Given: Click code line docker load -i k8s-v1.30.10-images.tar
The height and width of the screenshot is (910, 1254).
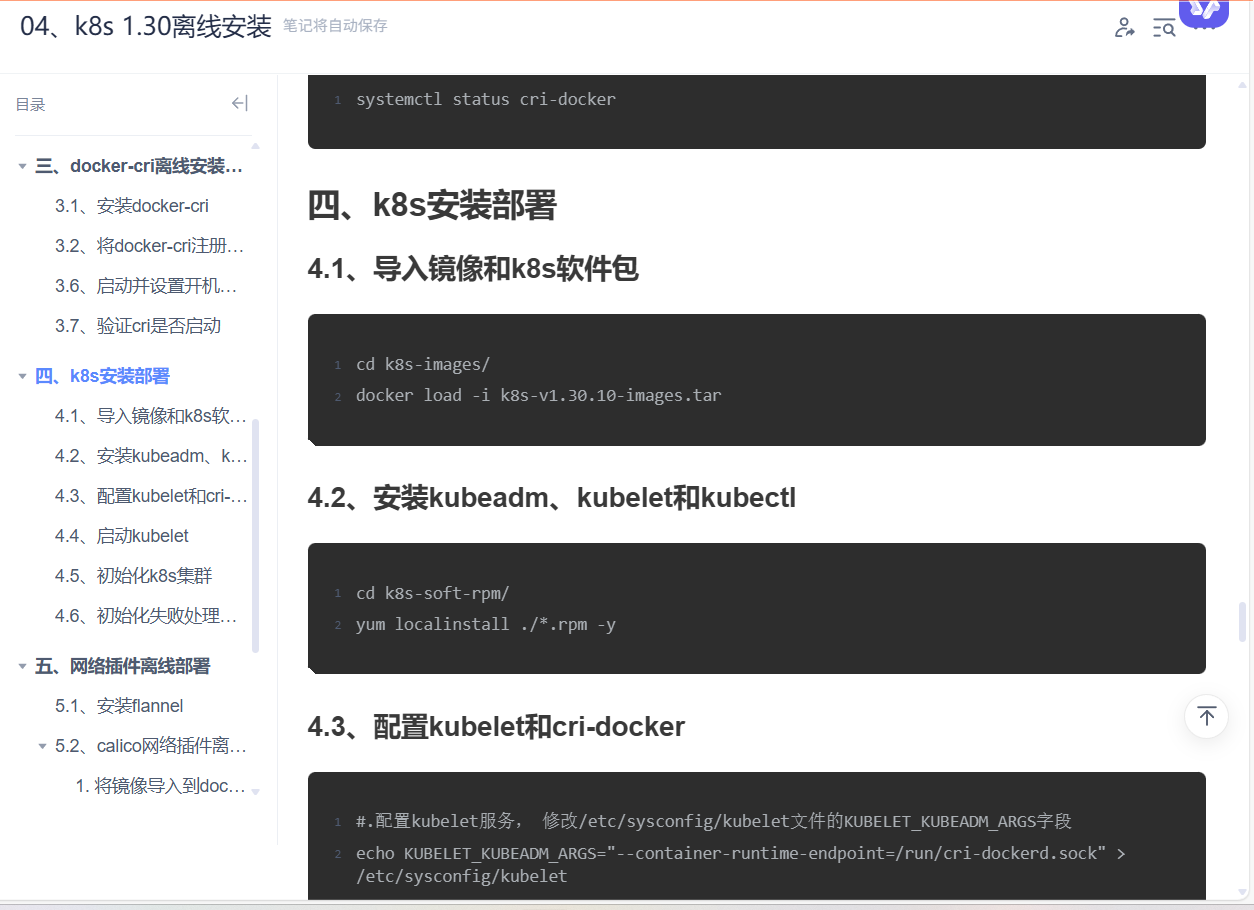Looking at the screenshot, I should click(x=539, y=395).
